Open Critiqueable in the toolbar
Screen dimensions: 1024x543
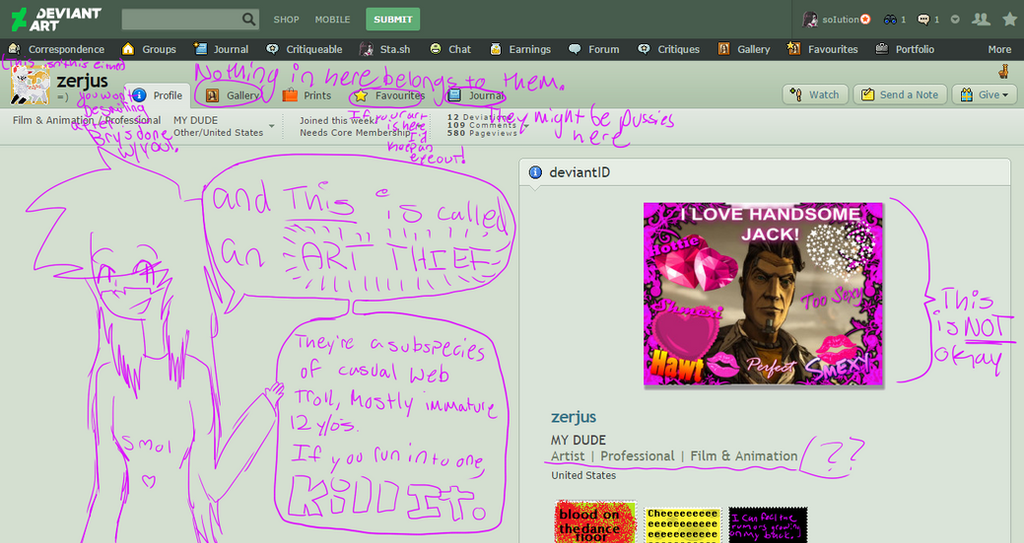[304, 49]
